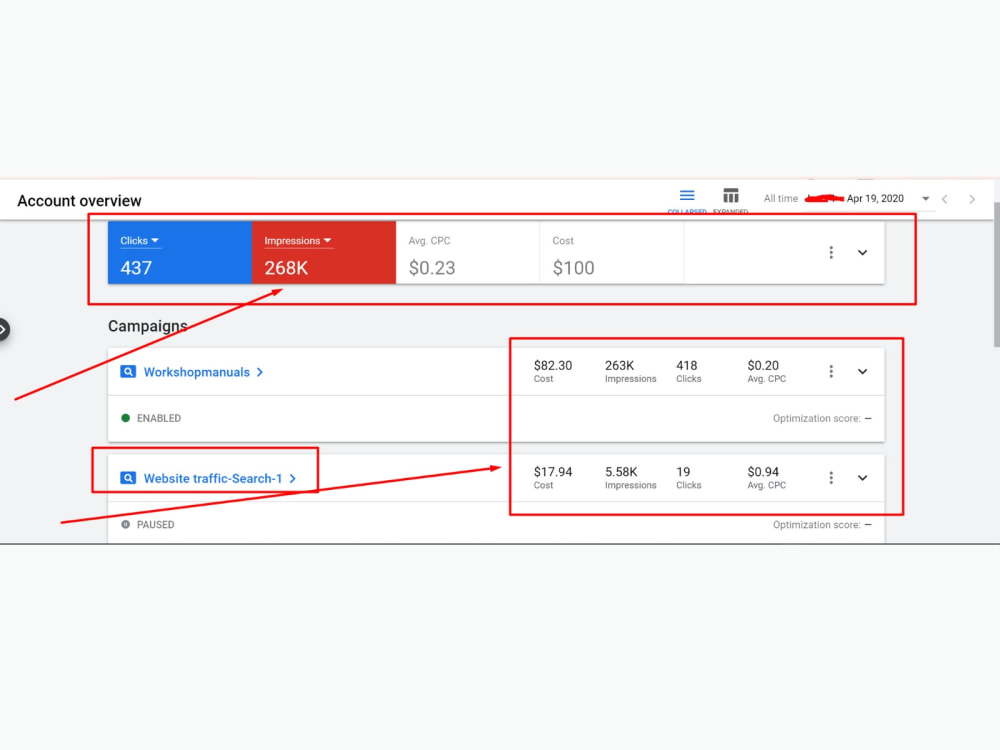Click the 263K Impressions value
Screen dimensions: 1000x750
pyautogui.click(x=619, y=365)
